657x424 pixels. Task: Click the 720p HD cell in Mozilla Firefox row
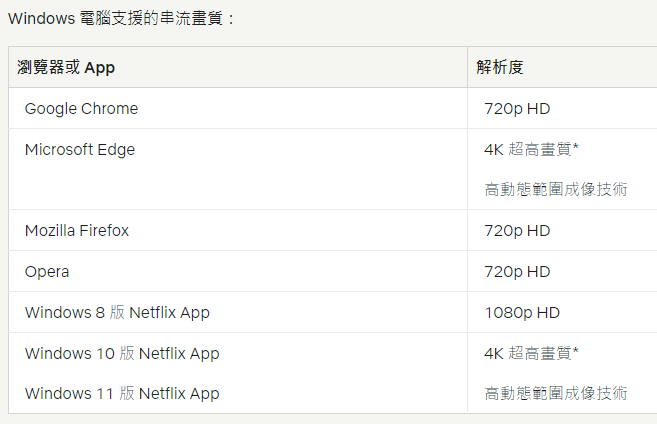click(x=562, y=230)
